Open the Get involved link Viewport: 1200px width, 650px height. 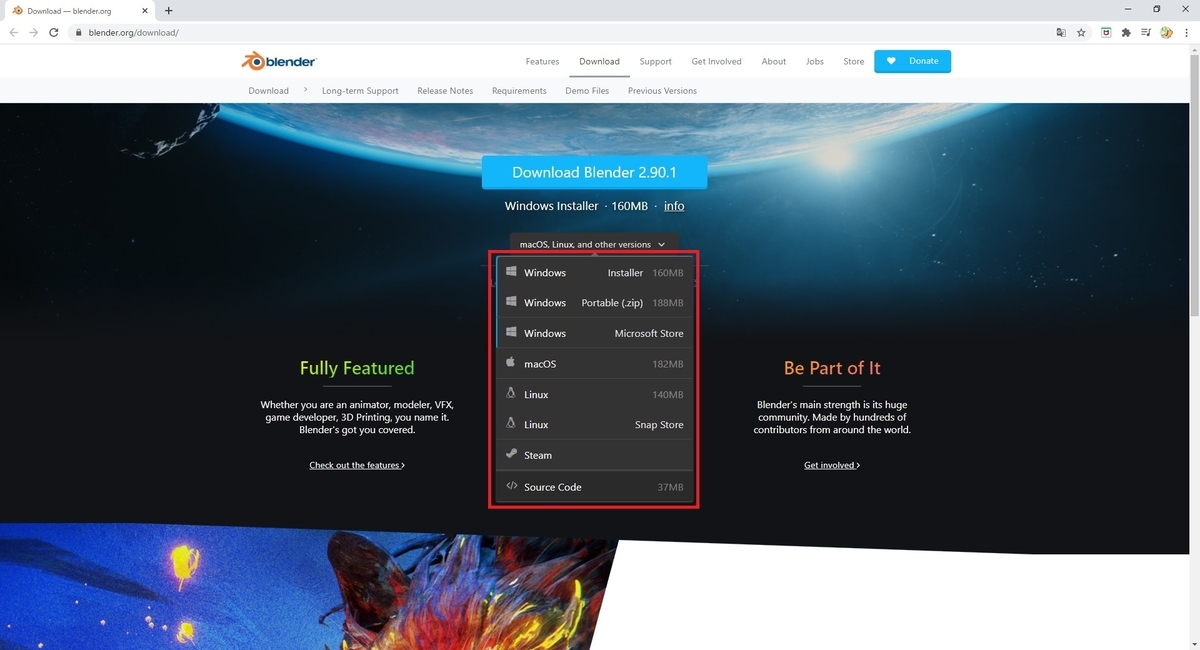point(832,465)
